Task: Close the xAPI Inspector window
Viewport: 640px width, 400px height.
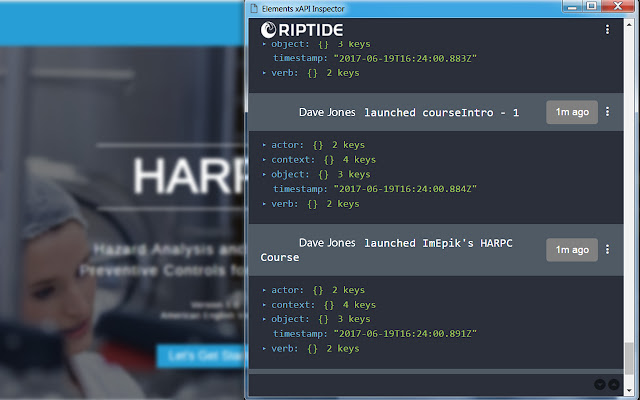Action: pos(618,6)
